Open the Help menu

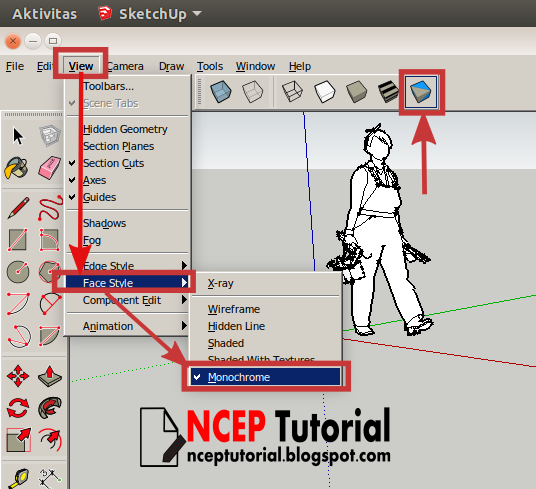(x=300, y=66)
